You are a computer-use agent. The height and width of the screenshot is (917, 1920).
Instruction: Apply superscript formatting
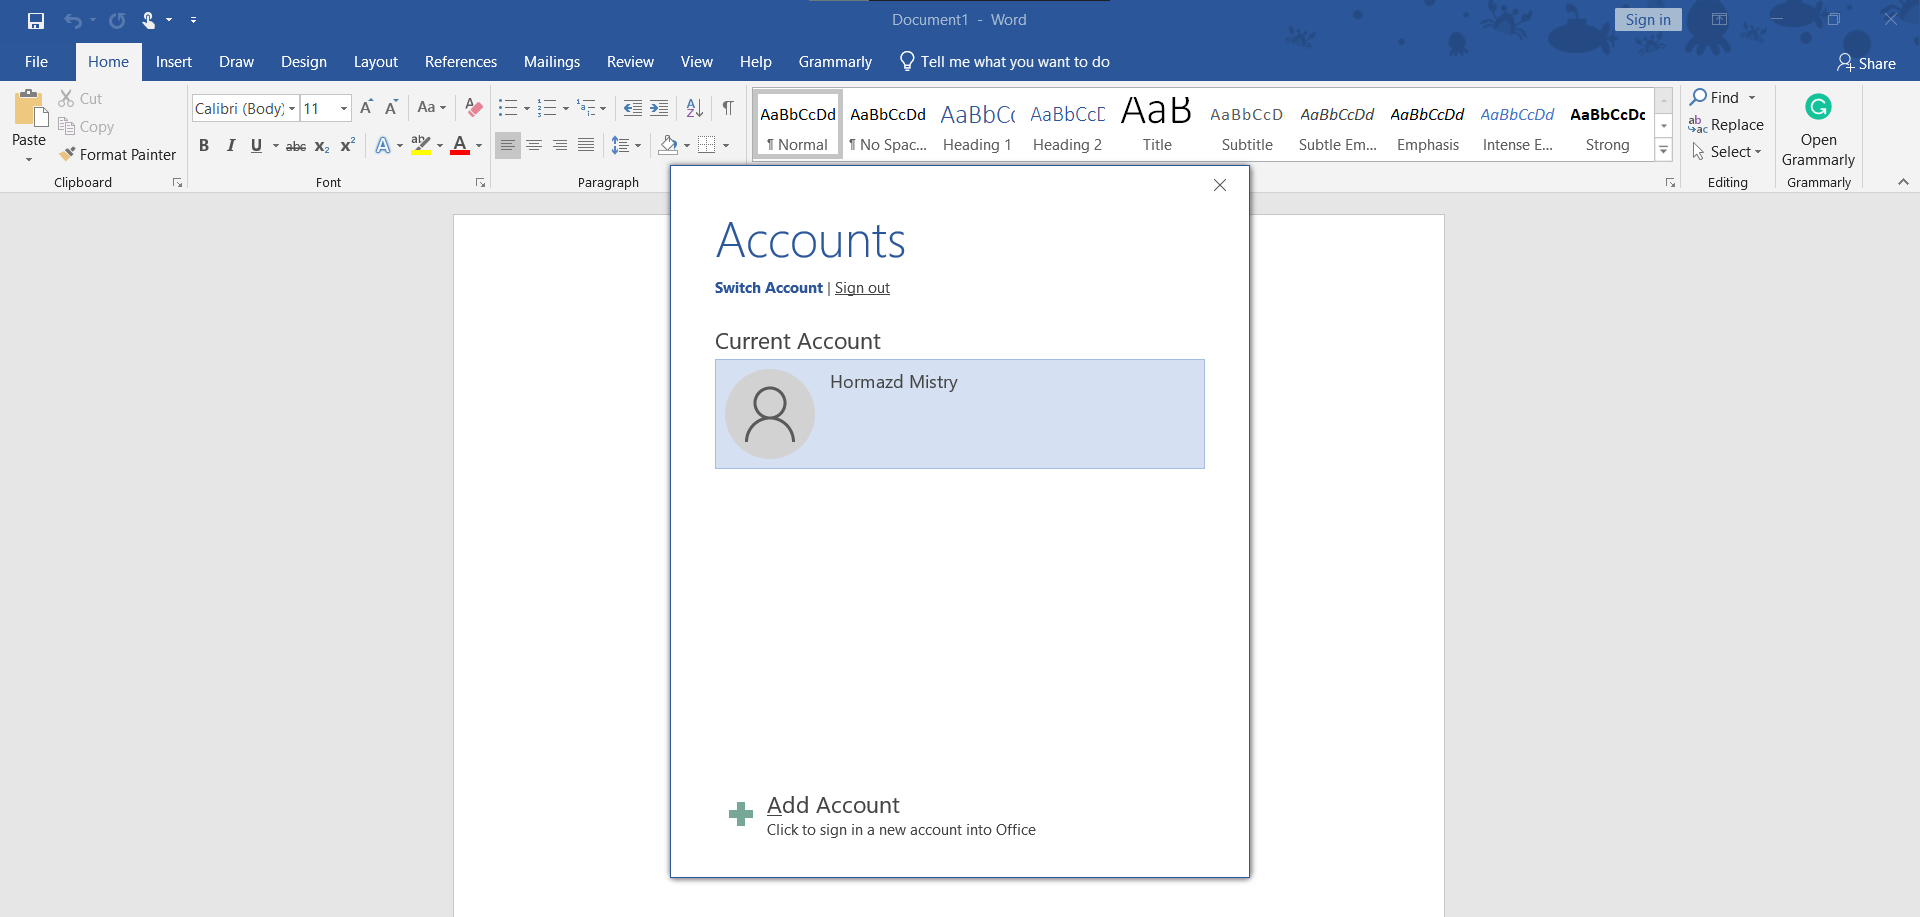348,146
